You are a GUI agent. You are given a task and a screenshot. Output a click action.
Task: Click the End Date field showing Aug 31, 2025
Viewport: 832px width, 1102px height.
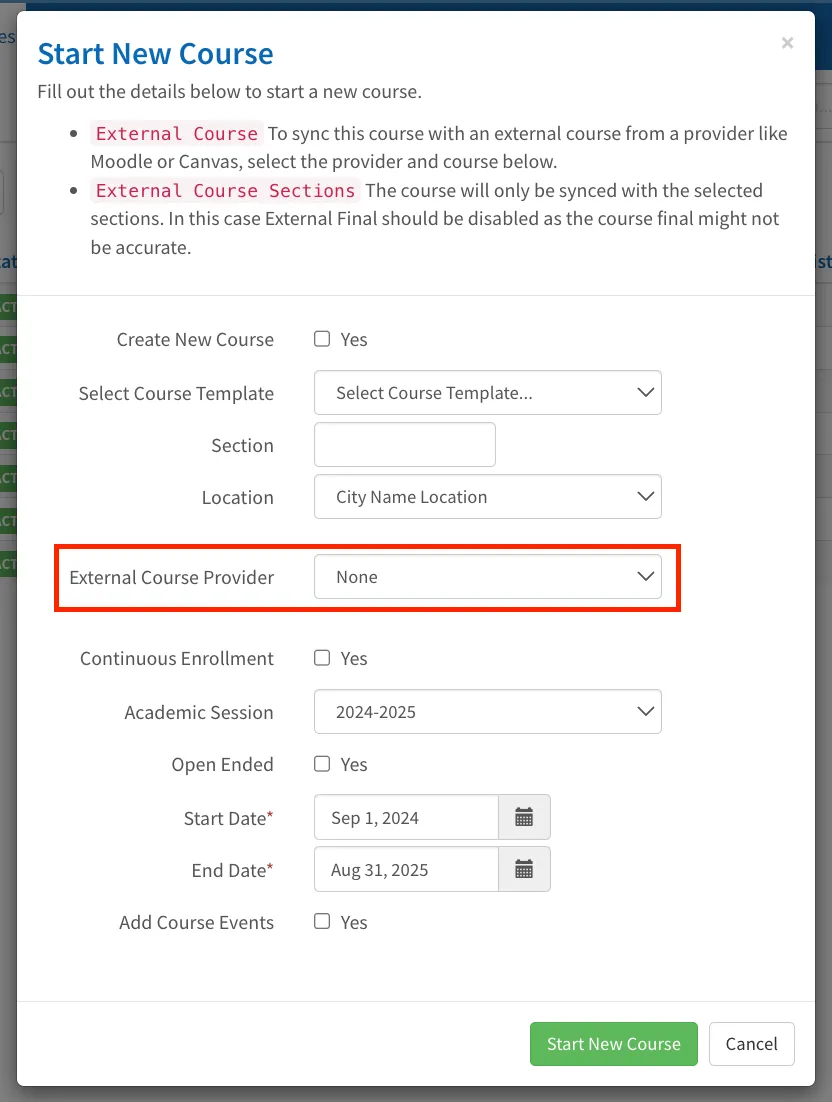(x=406, y=869)
